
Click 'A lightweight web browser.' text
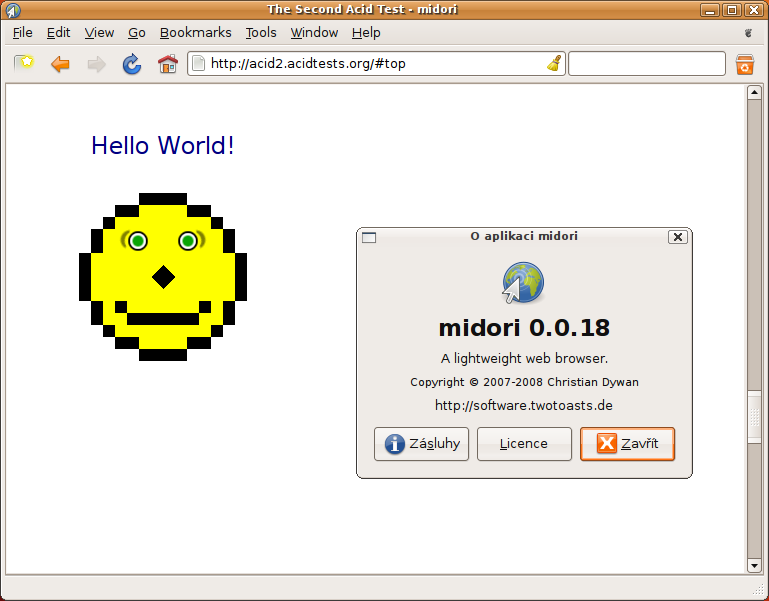tap(524, 359)
